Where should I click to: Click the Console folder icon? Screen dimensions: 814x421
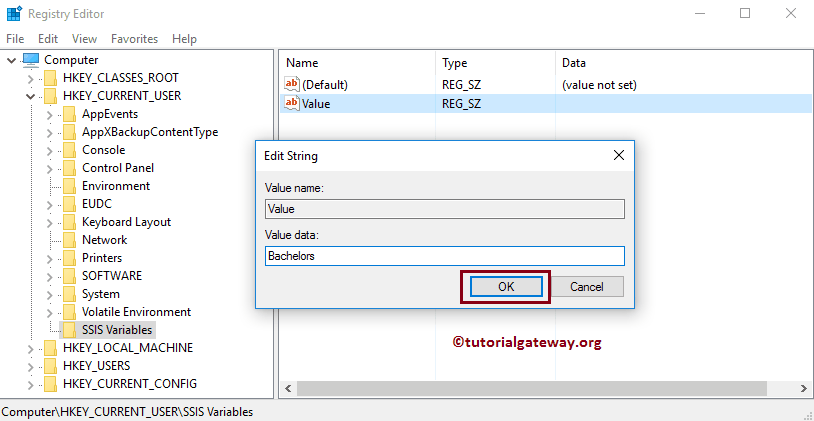[69, 150]
